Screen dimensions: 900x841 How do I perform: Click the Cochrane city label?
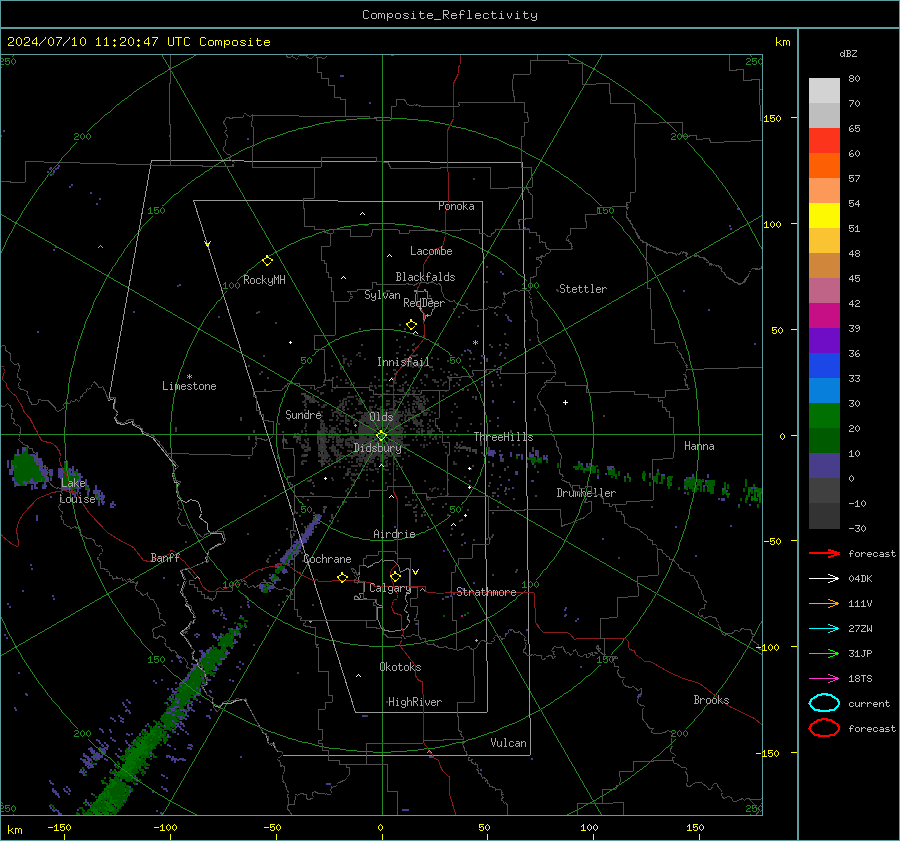click(327, 559)
